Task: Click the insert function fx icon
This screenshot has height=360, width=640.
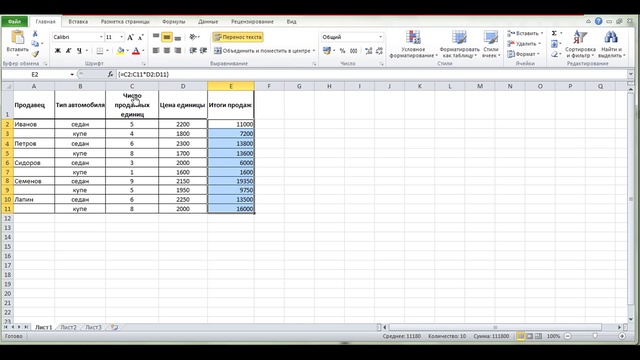Action: pyautogui.click(x=110, y=74)
